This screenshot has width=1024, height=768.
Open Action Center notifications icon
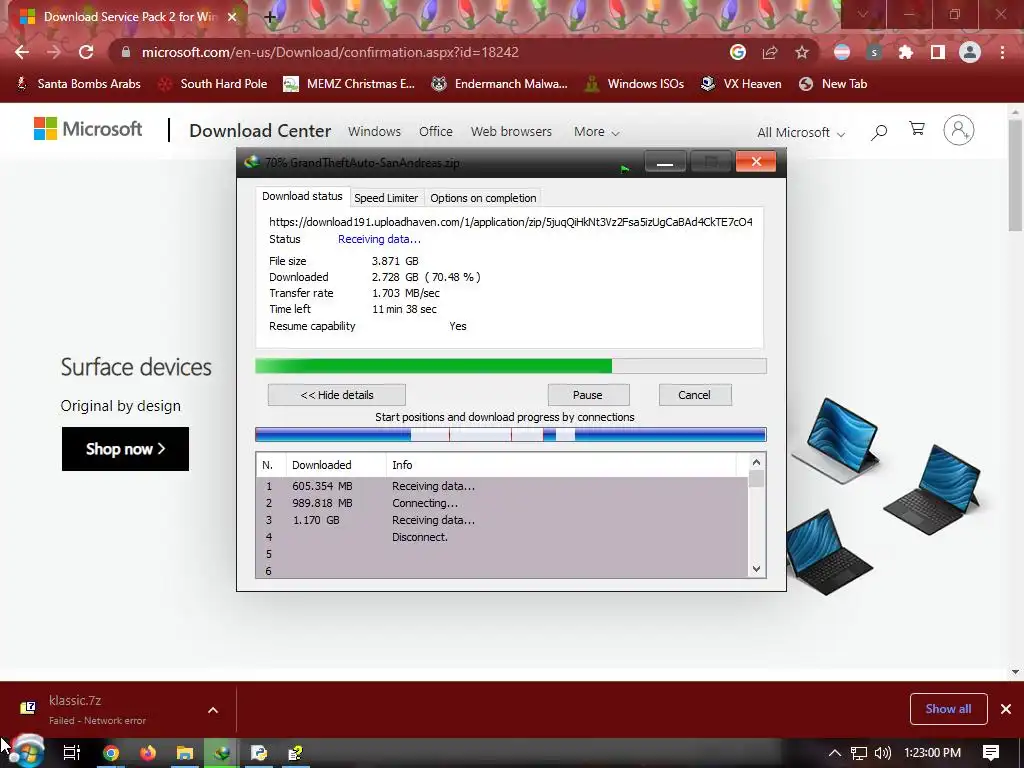pyautogui.click(x=991, y=753)
